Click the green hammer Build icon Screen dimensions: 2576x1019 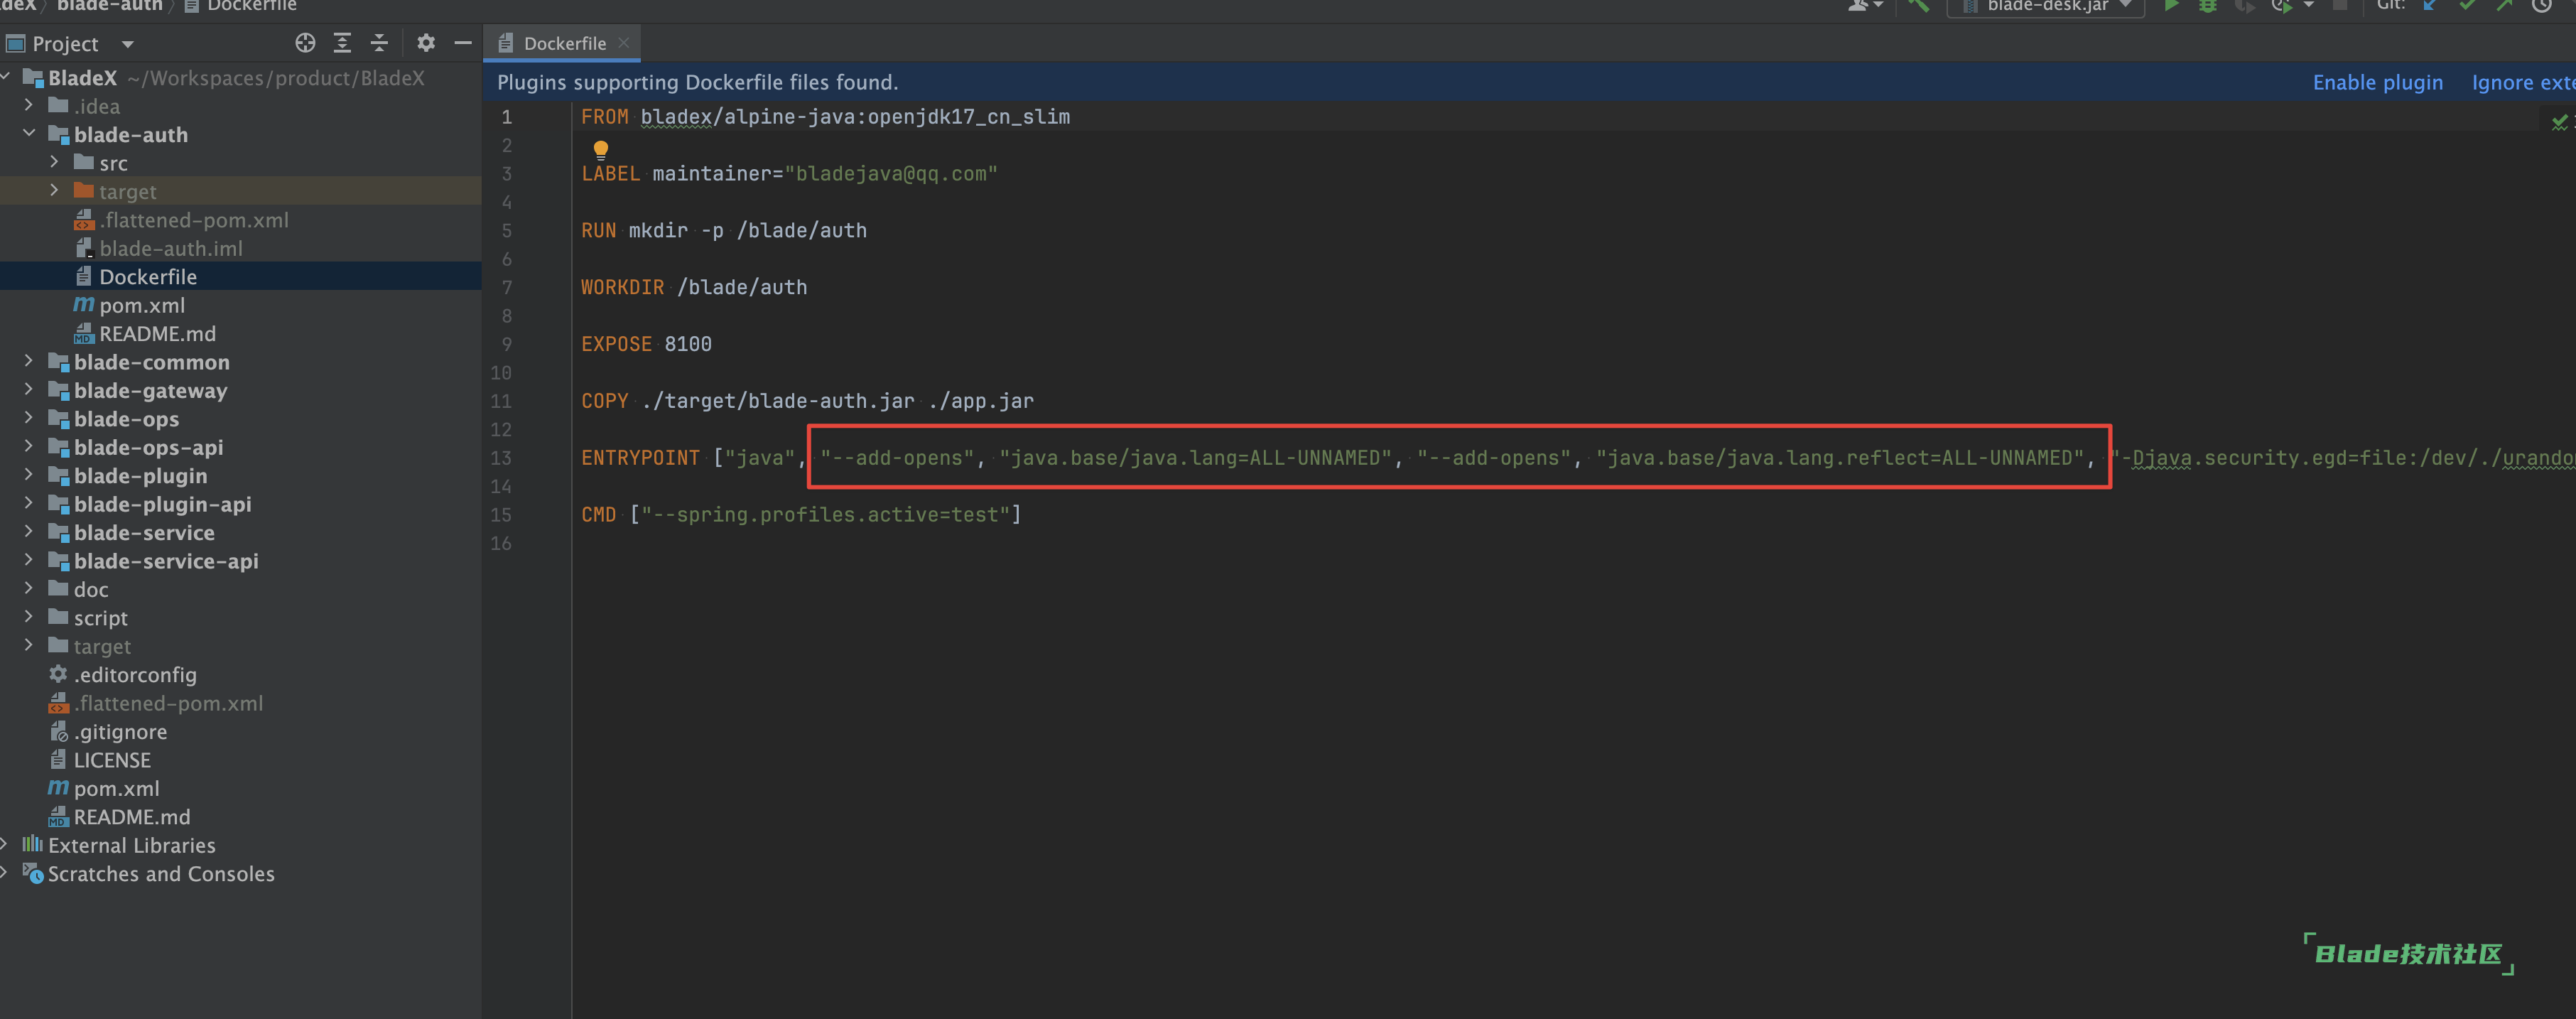(x=1918, y=6)
